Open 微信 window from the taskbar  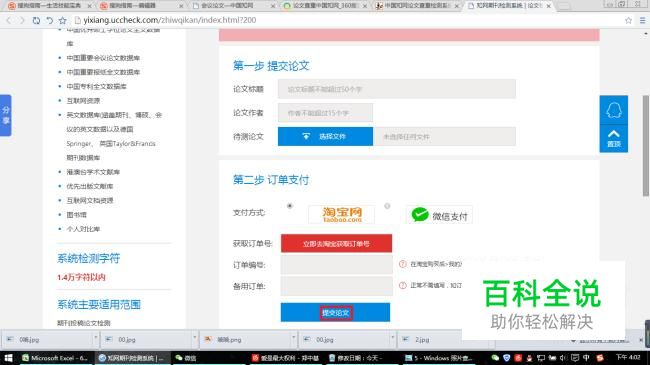pos(209,358)
